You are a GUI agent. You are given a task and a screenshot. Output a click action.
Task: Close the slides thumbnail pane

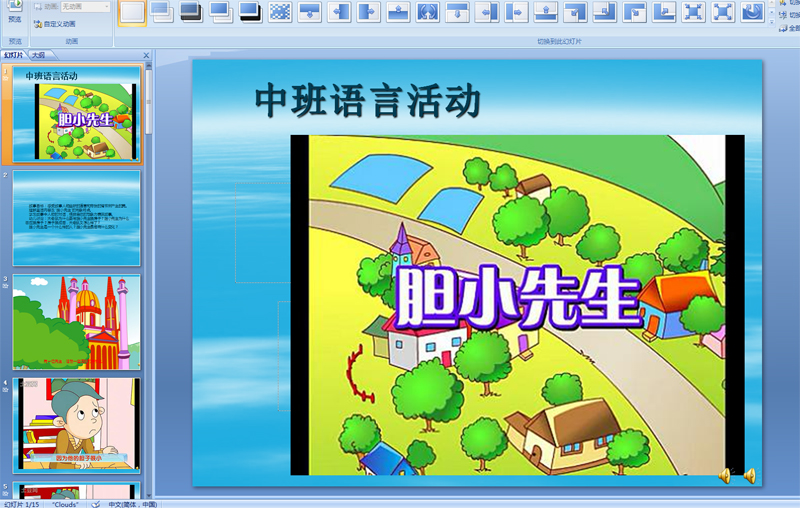pos(146,55)
